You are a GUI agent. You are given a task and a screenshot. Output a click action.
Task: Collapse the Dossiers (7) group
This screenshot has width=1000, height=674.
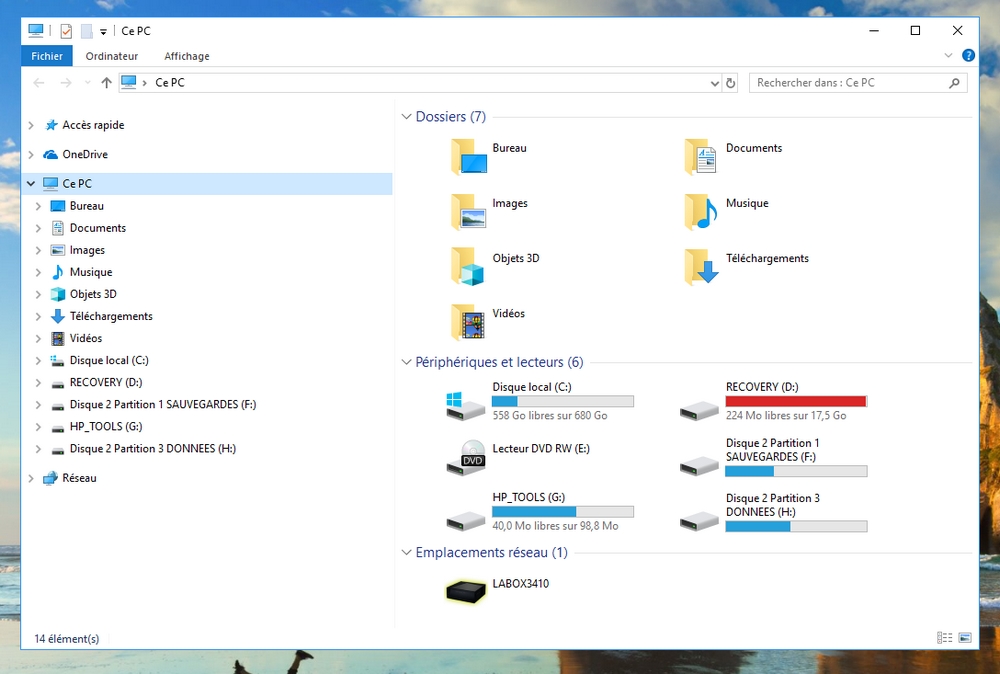pos(406,117)
